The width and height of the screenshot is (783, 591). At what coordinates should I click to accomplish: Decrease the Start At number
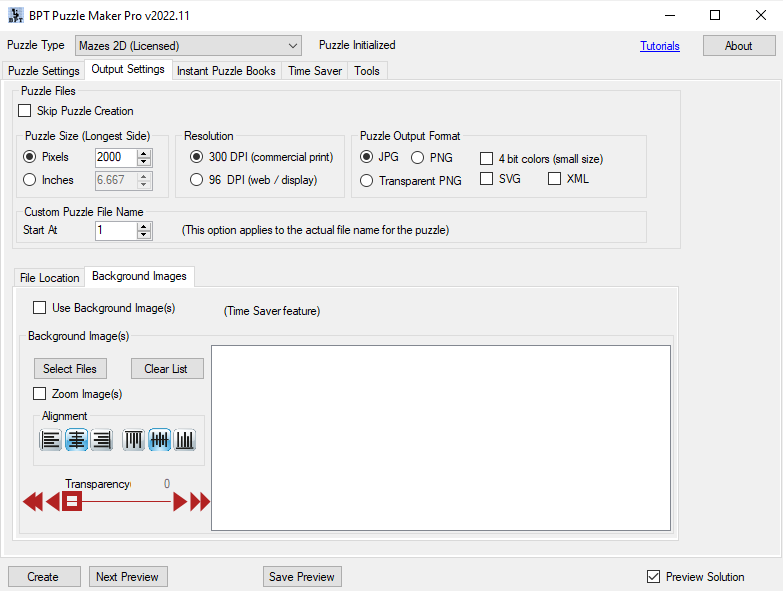pyautogui.click(x=144, y=235)
